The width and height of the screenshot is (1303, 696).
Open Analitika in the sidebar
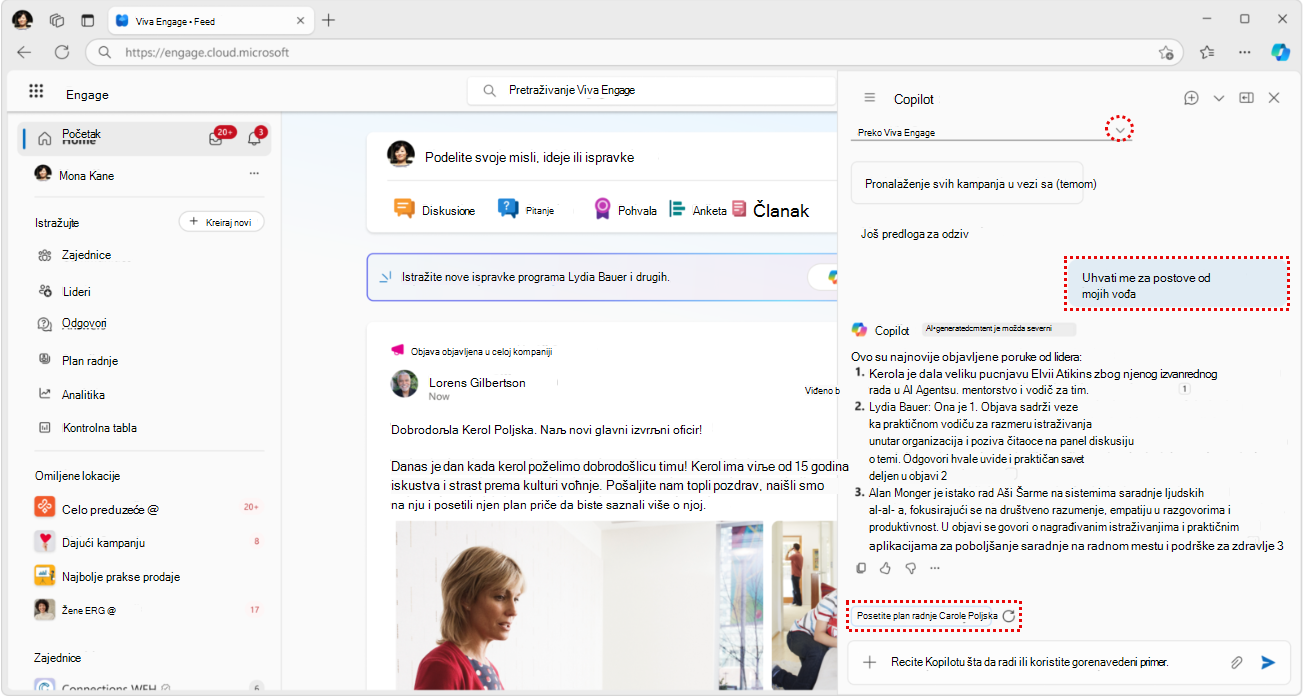(x=83, y=395)
